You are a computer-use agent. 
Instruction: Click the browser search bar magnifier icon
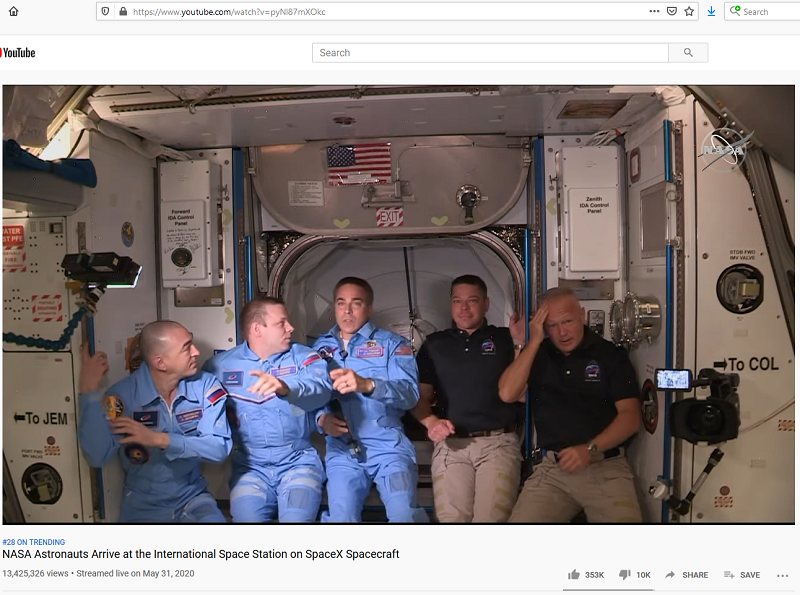click(735, 11)
